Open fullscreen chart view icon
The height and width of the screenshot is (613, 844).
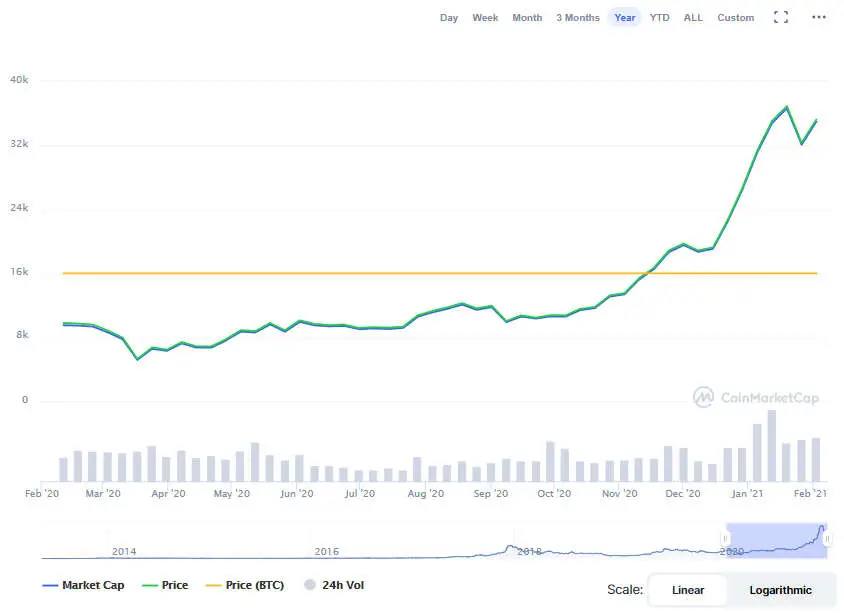pos(780,17)
